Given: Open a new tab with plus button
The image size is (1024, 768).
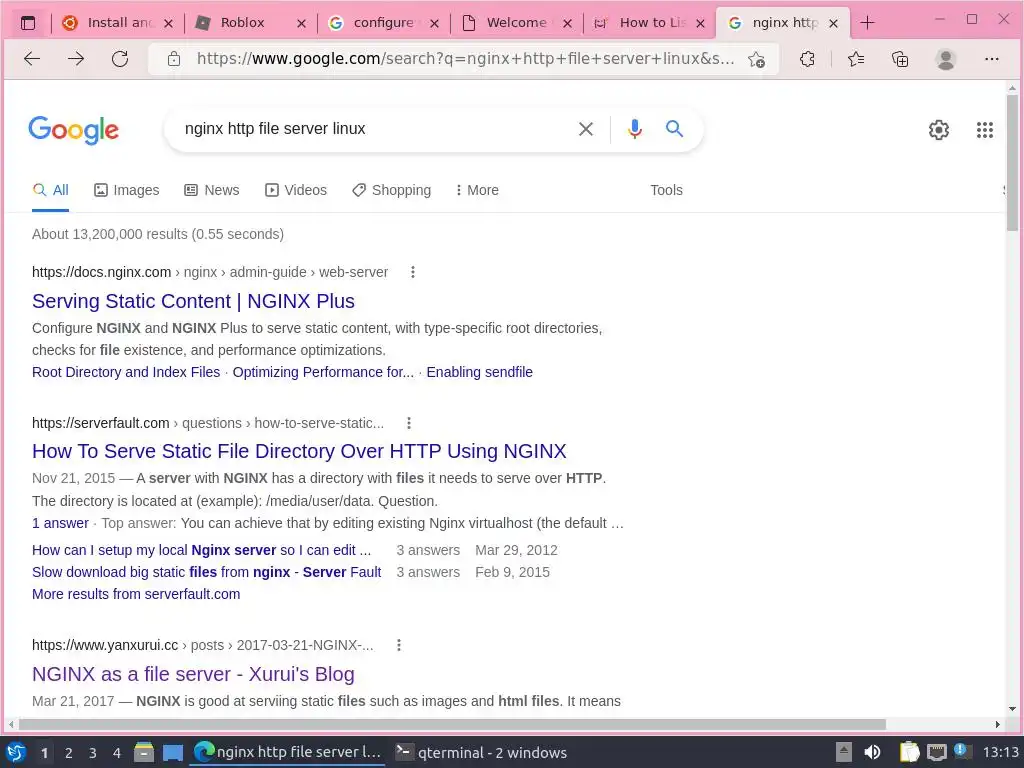Looking at the screenshot, I should (867, 23).
